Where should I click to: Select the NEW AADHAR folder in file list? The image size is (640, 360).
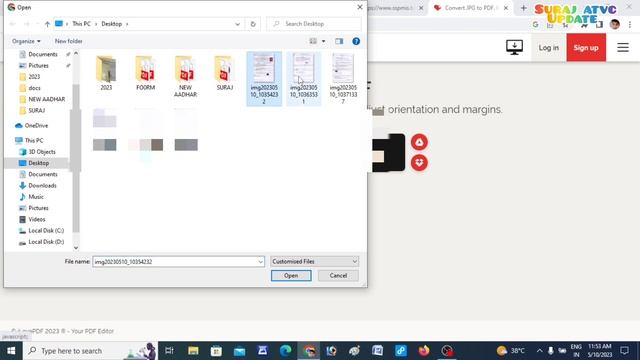(185, 76)
